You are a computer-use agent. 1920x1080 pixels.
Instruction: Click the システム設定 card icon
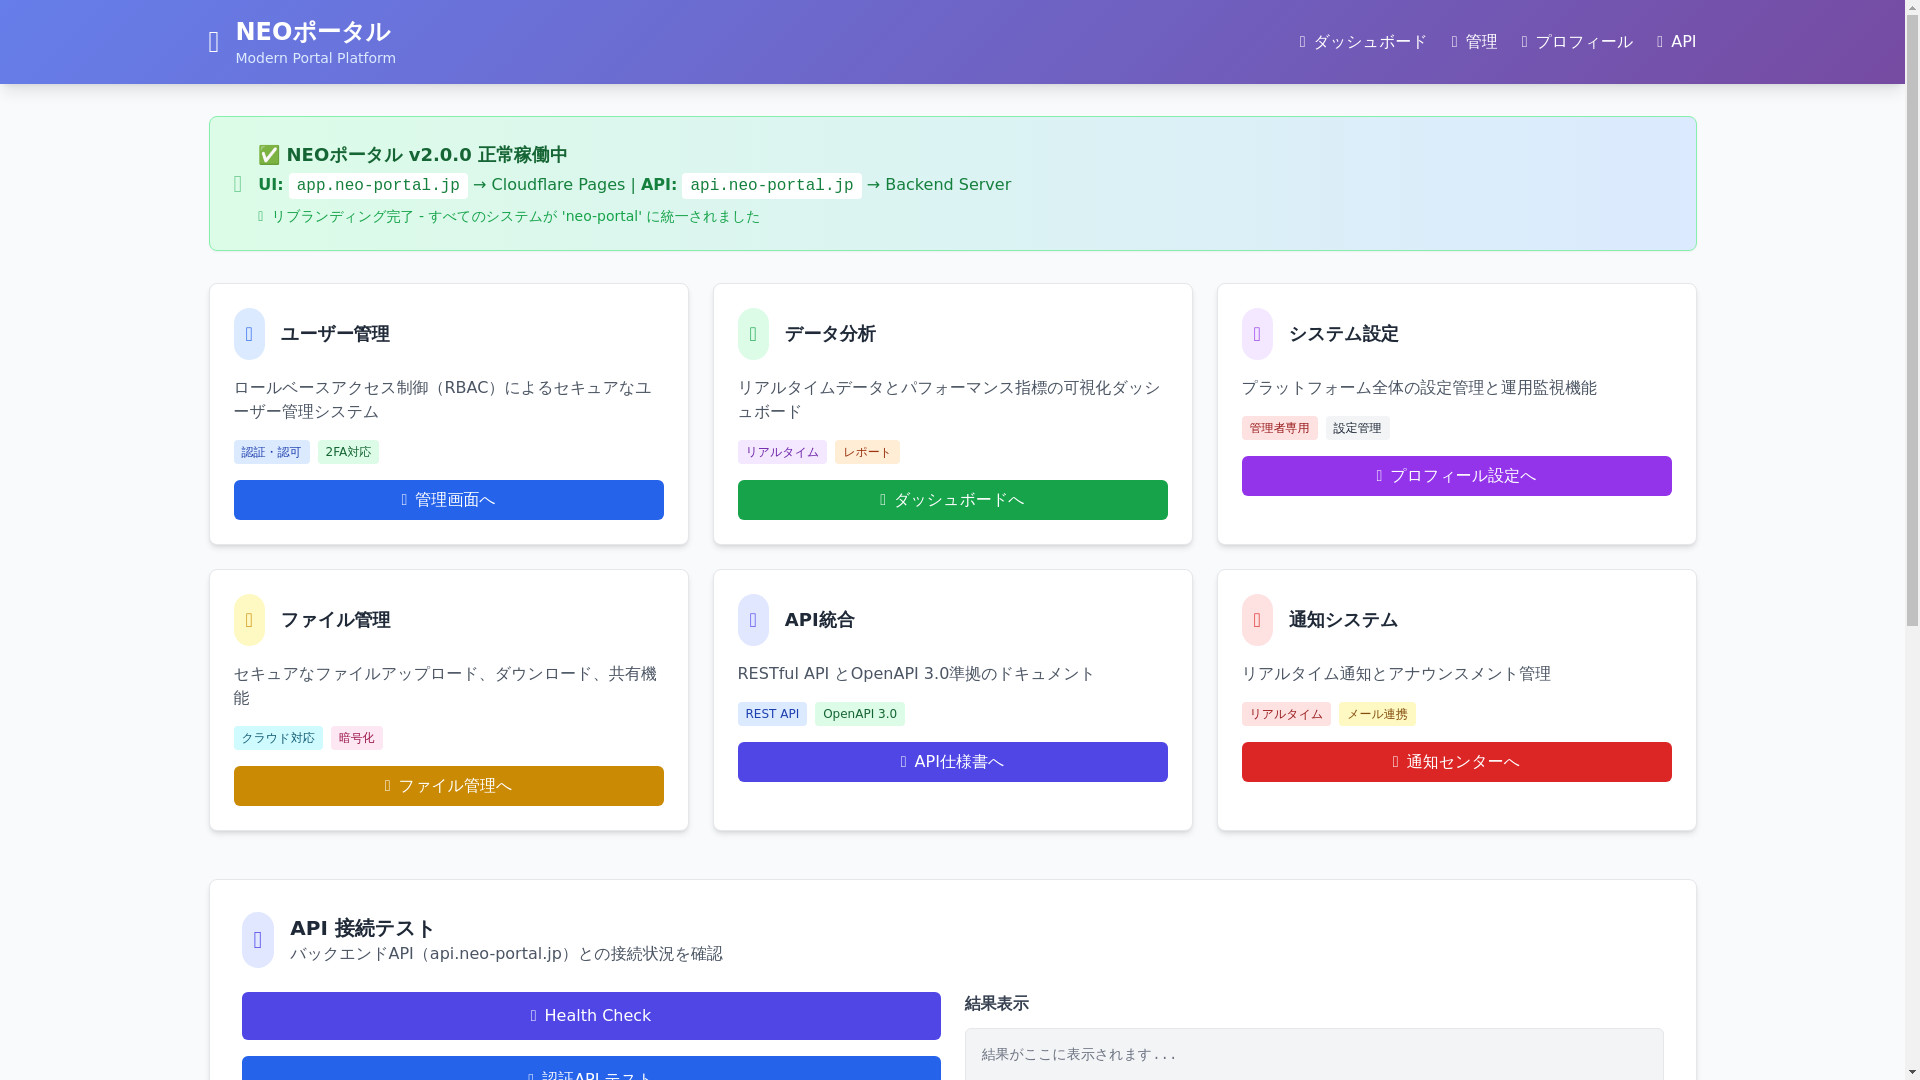coord(1257,334)
